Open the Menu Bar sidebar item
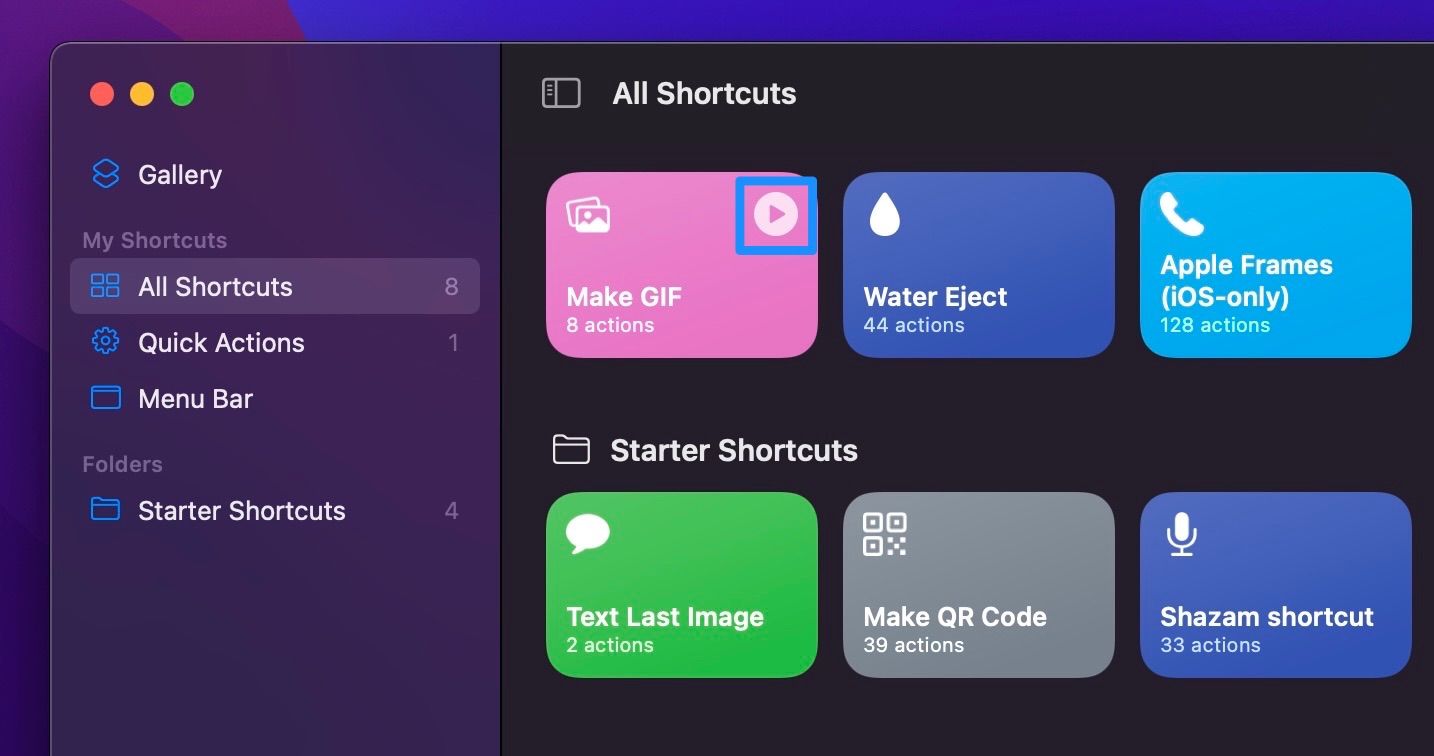Viewport: 1434px width, 756px height. pos(195,399)
